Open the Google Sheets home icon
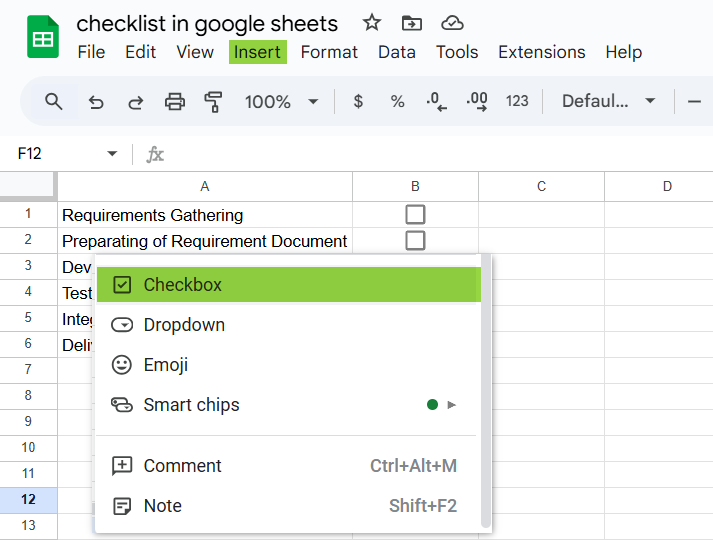713x540 pixels. [43, 37]
